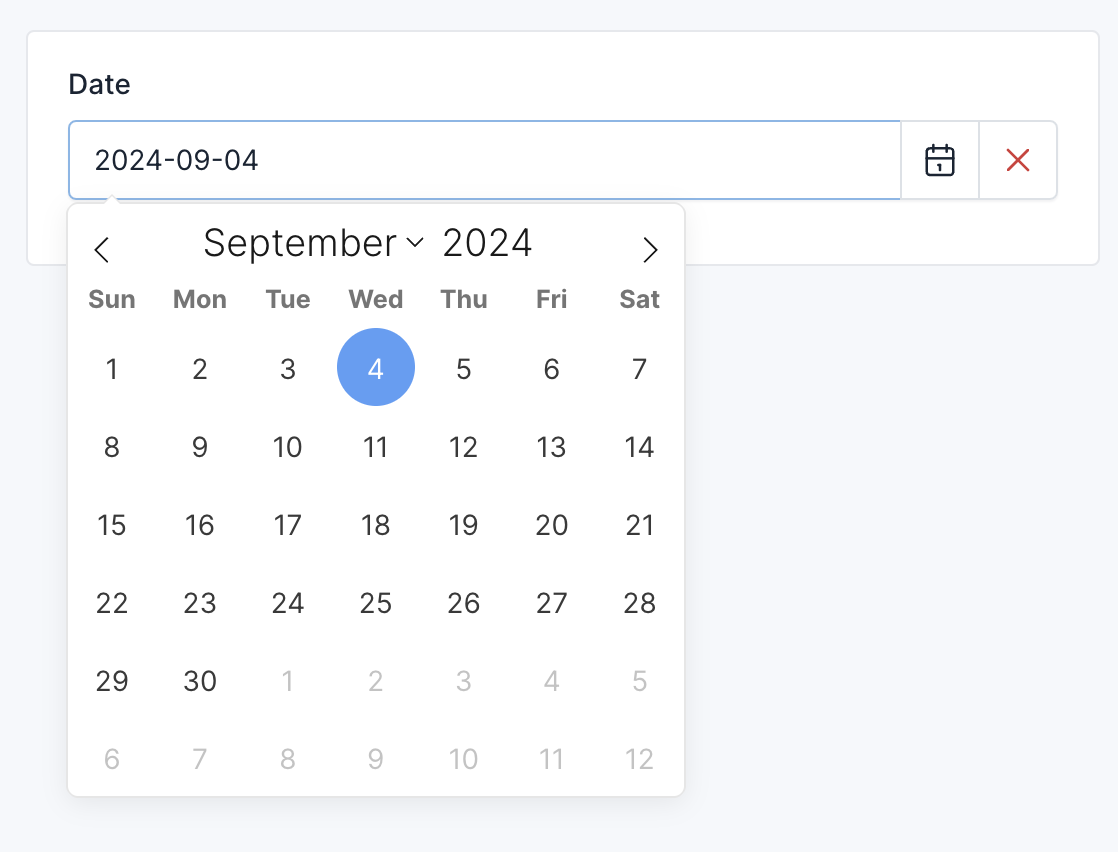
Task: Choose September 1 in the calendar
Action: [112, 368]
